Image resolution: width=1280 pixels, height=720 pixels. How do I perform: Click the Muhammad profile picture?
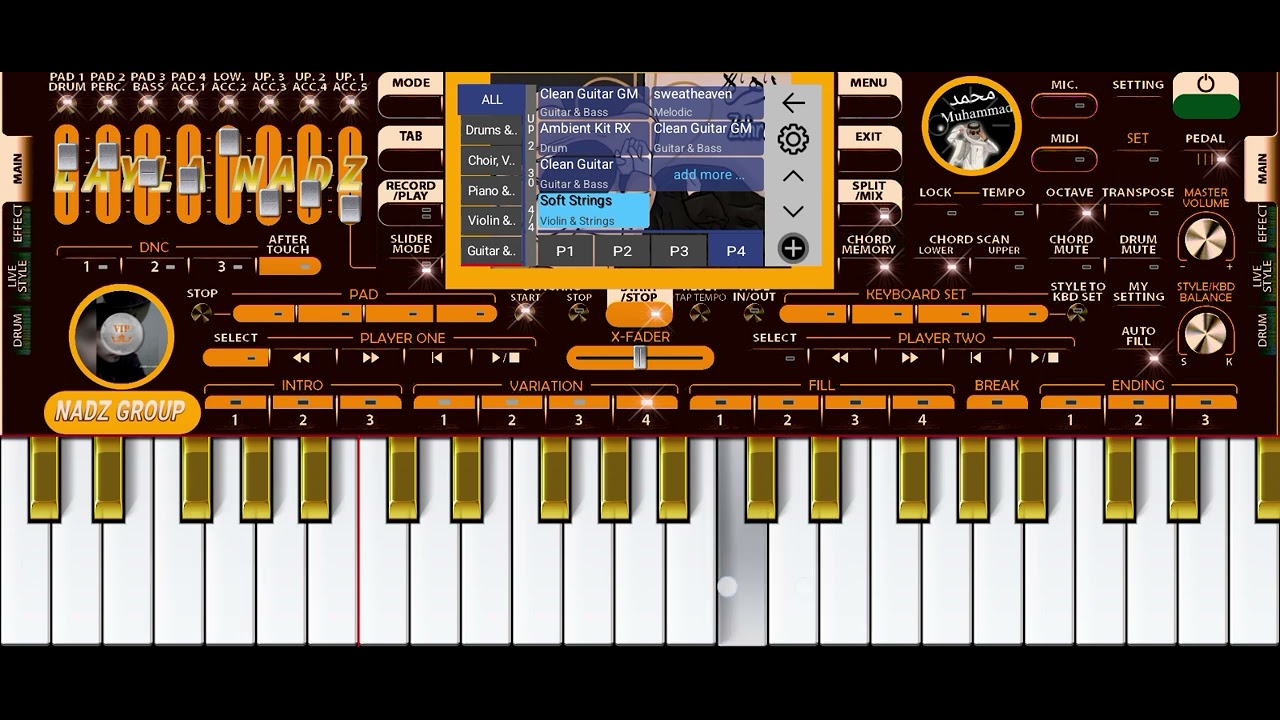coord(971,126)
